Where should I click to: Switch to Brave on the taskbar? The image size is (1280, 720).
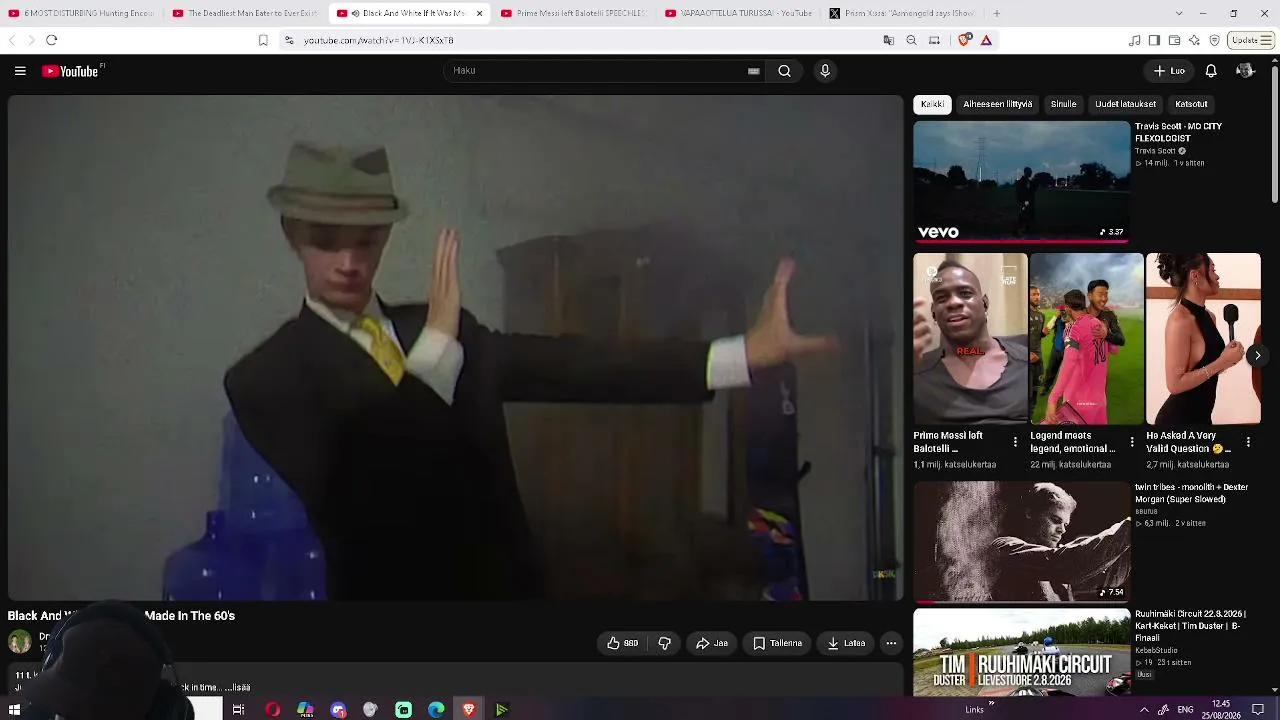[x=469, y=710]
